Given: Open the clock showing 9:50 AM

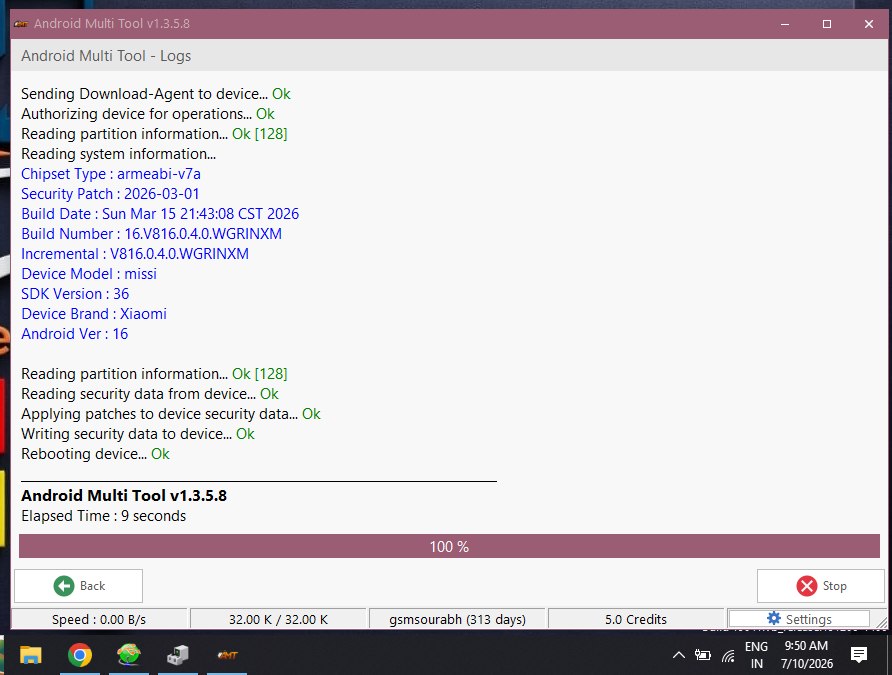Looking at the screenshot, I should [807, 655].
